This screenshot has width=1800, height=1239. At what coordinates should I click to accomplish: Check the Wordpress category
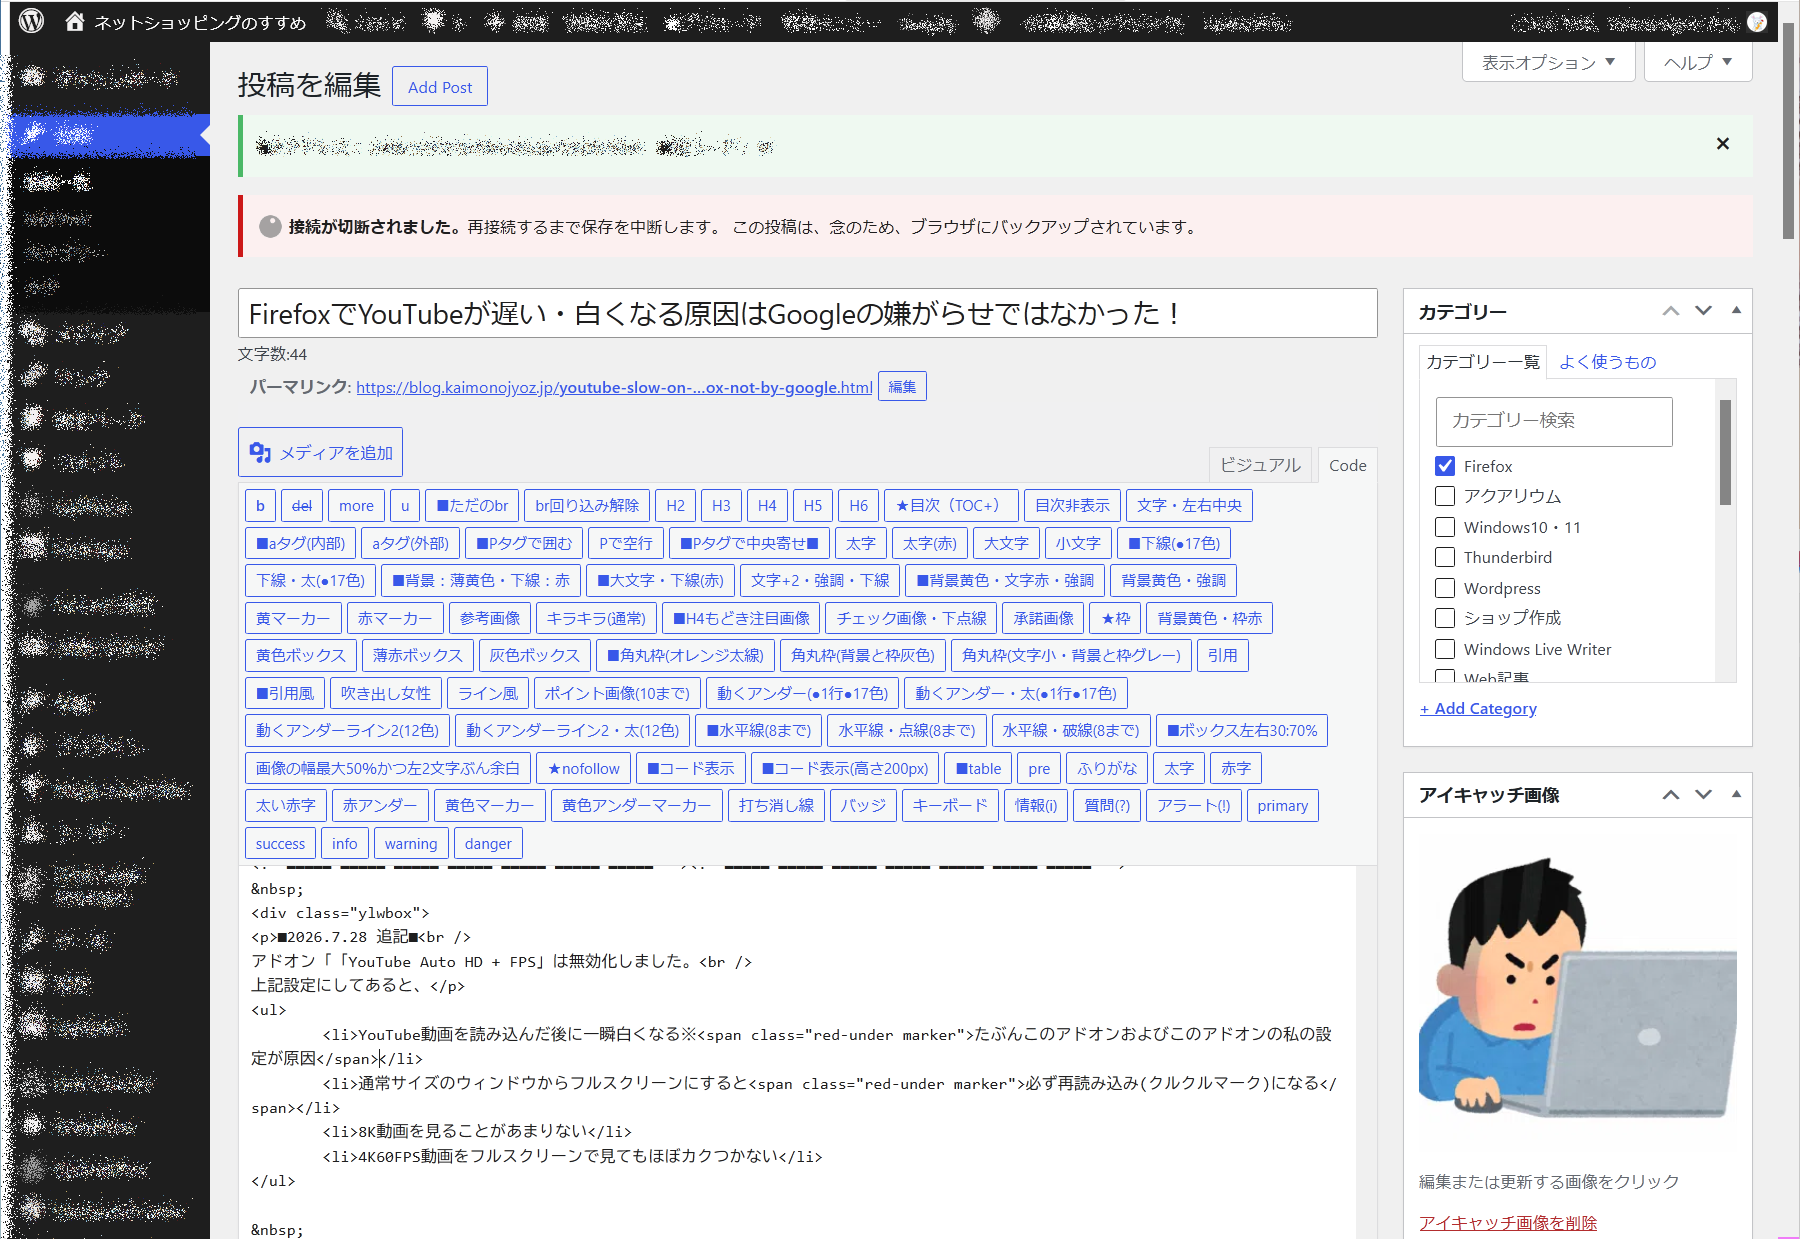tap(1445, 588)
